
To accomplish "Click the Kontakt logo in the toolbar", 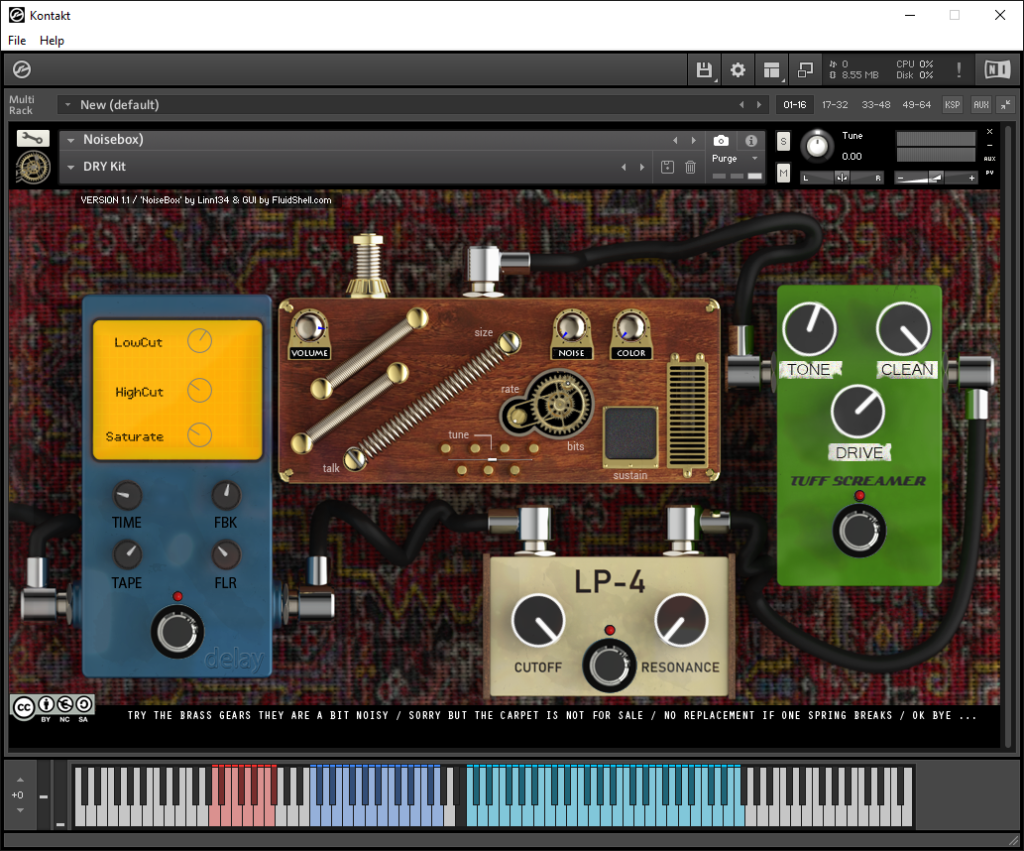I will [22, 69].
